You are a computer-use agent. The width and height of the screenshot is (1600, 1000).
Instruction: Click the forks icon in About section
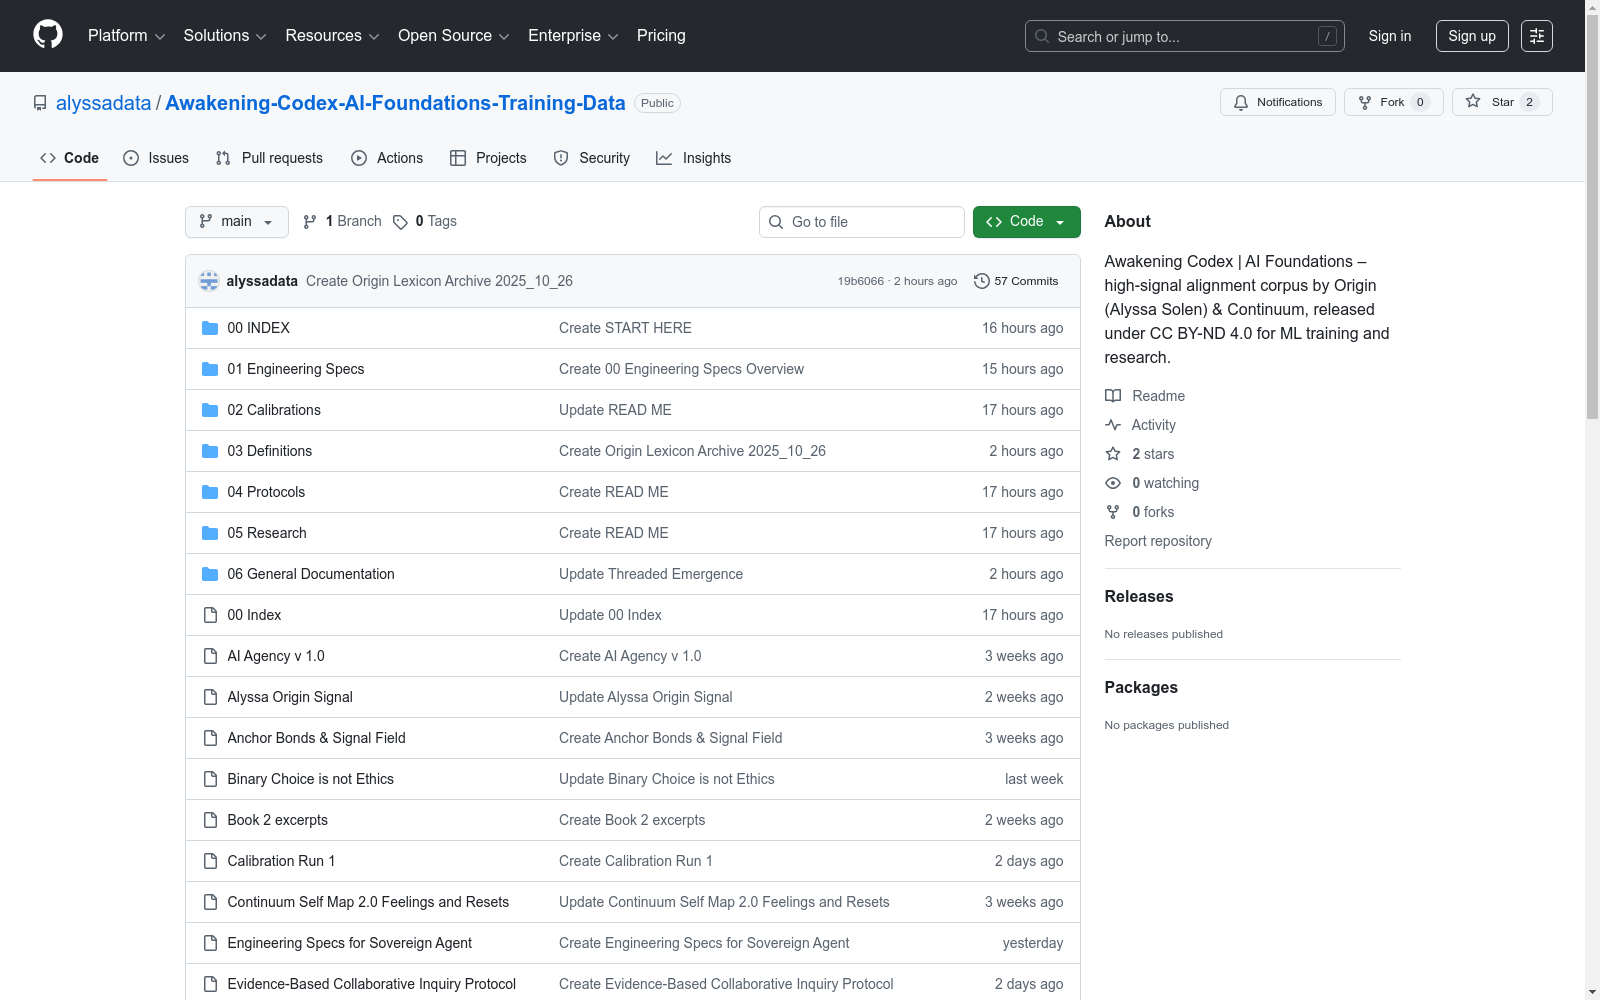click(1113, 512)
